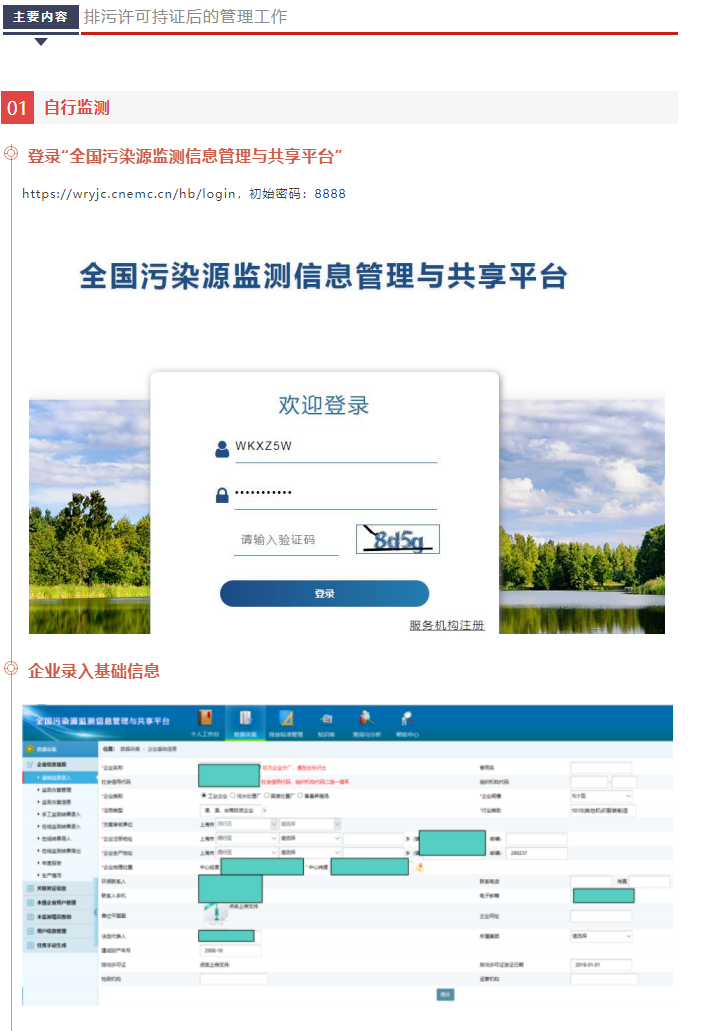Open district dropdown in 企业生产地址 row
This screenshot has width=710, height=1031.
(247, 852)
